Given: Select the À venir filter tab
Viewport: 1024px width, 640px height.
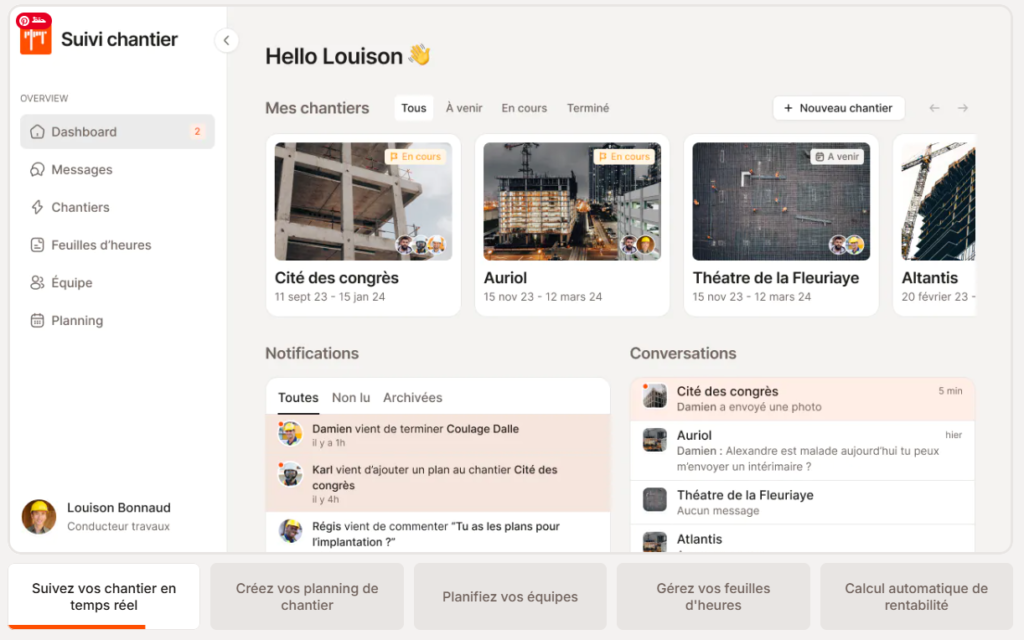Looking at the screenshot, I should coord(464,108).
